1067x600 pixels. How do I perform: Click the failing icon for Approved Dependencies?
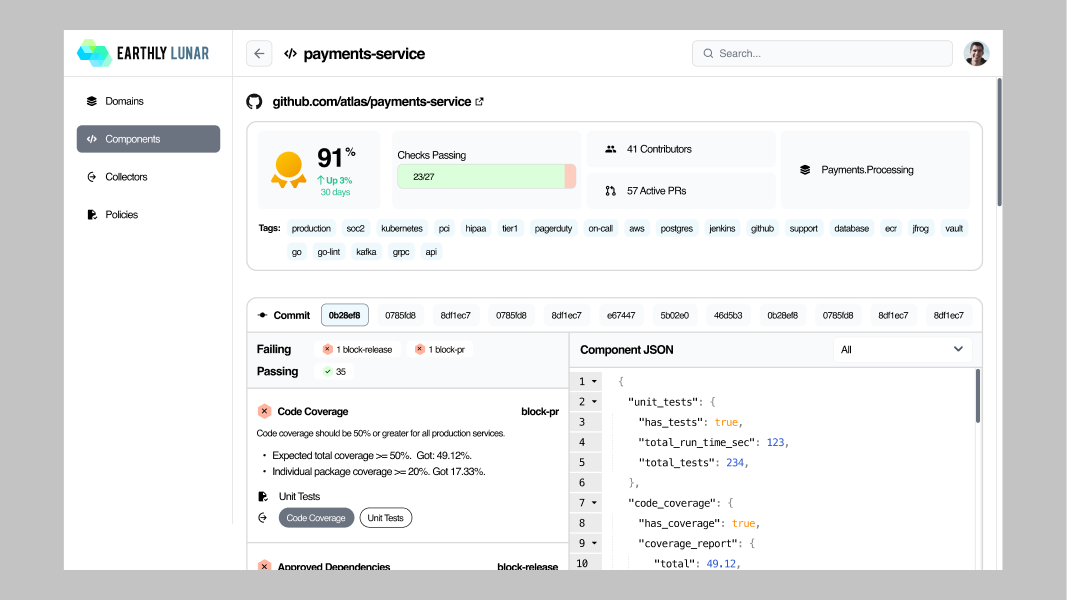[265, 565]
